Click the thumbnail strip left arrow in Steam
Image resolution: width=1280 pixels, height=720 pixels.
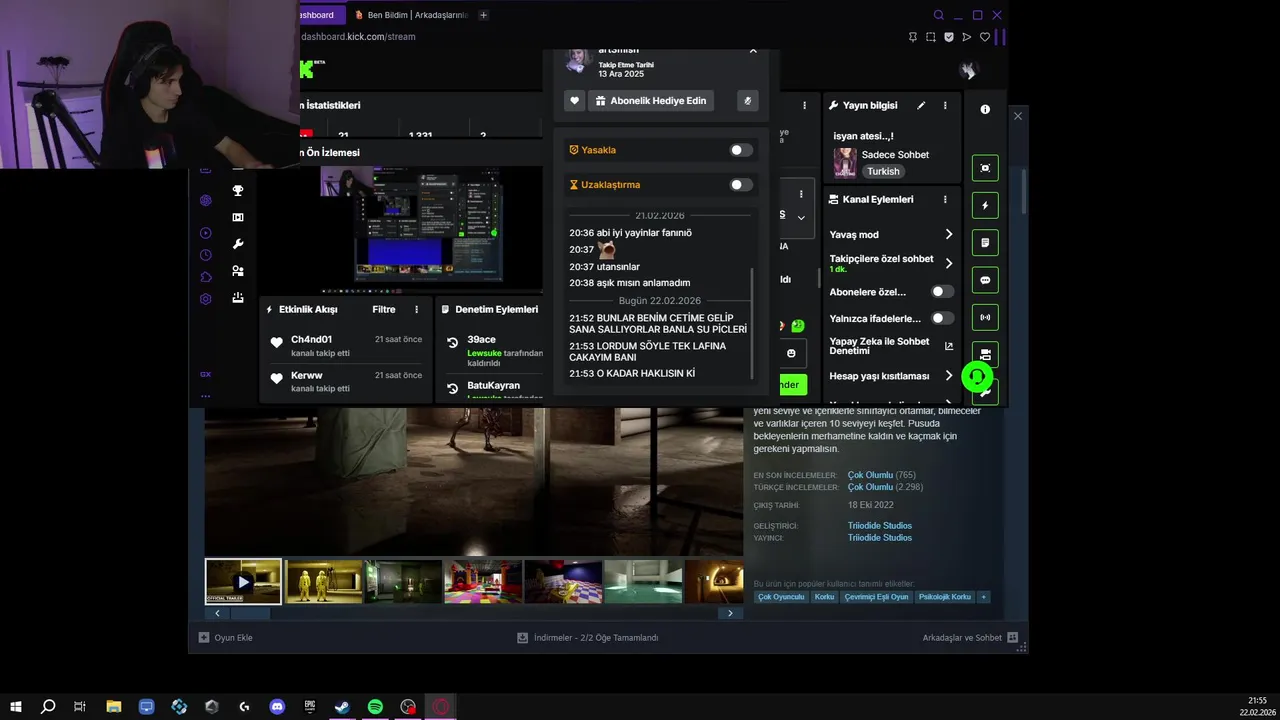click(218, 613)
